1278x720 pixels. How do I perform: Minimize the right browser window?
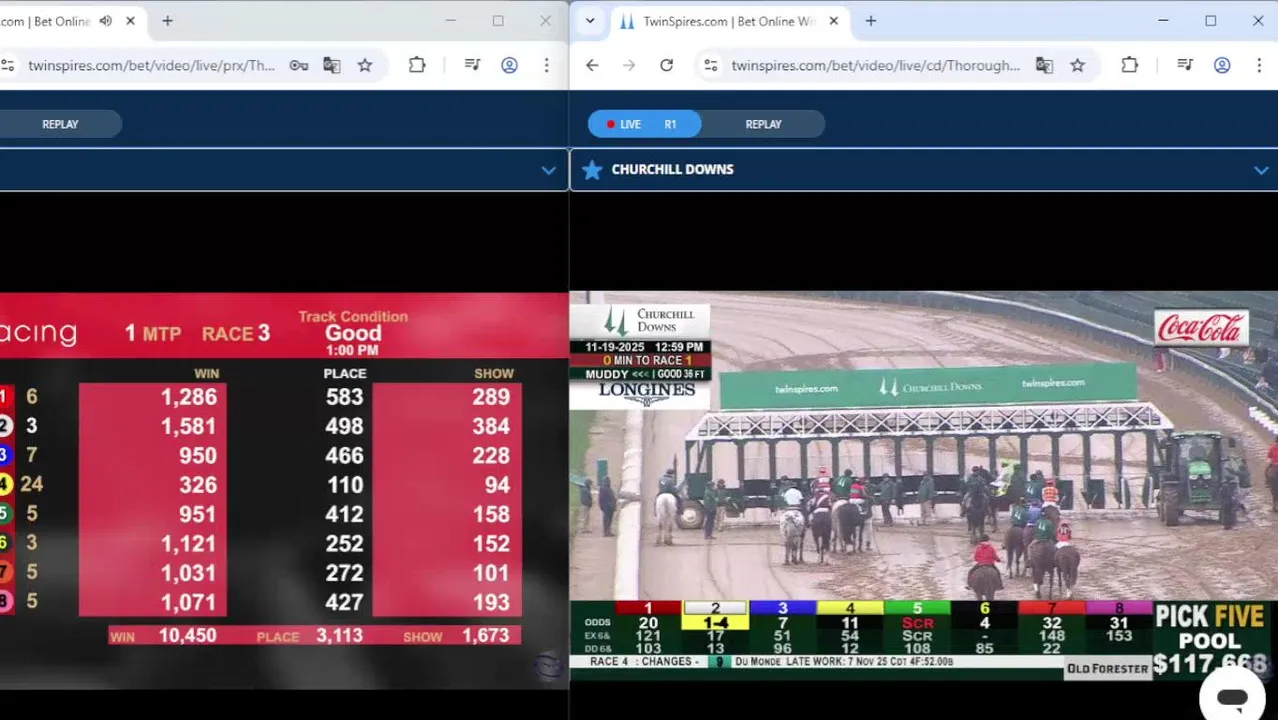1163,21
